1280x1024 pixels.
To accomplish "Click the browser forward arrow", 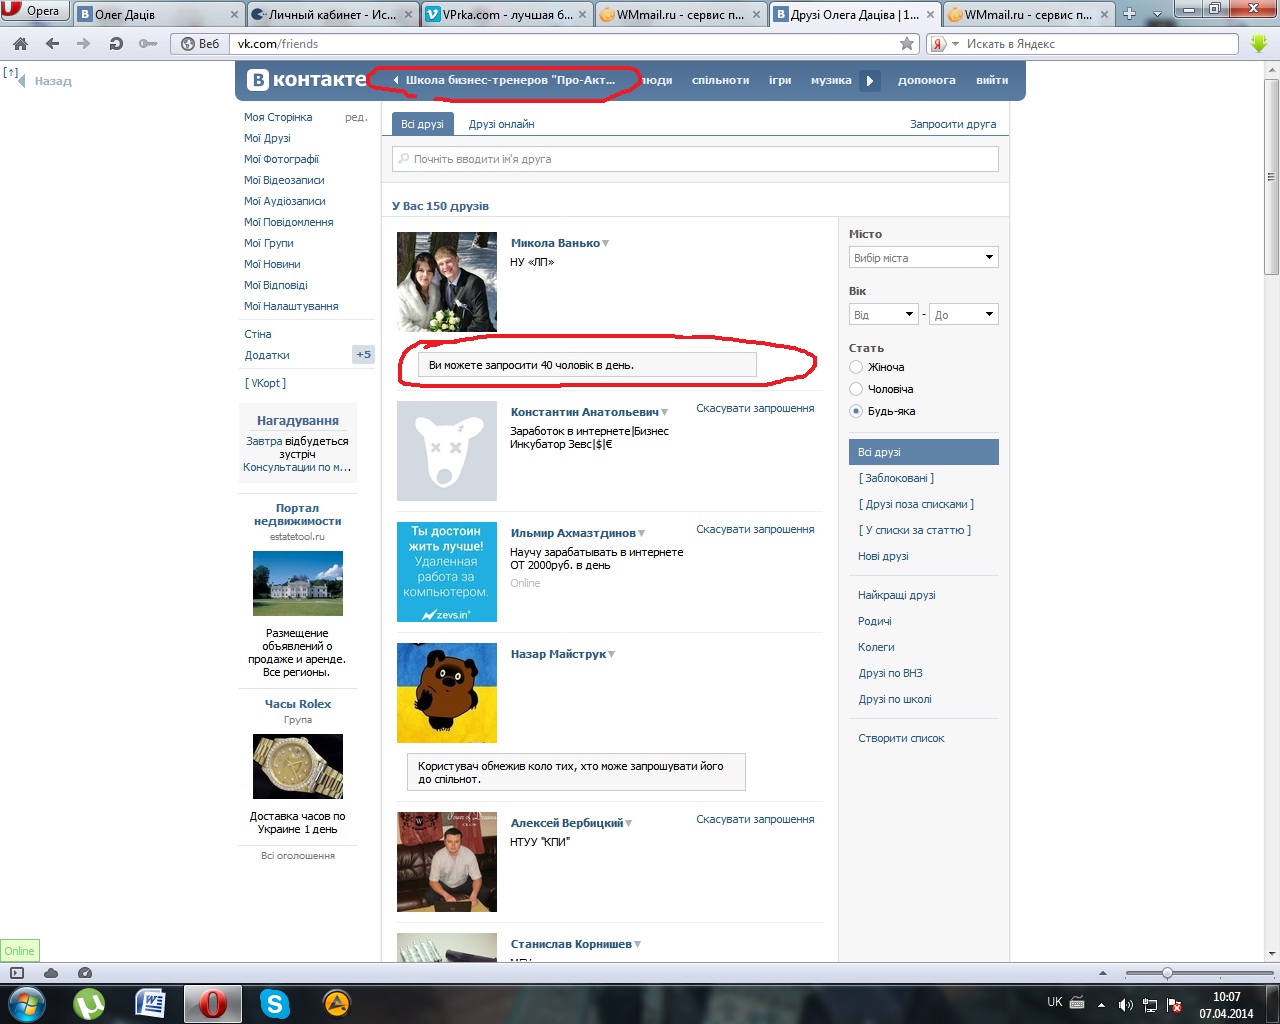I will tap(84, 44).
